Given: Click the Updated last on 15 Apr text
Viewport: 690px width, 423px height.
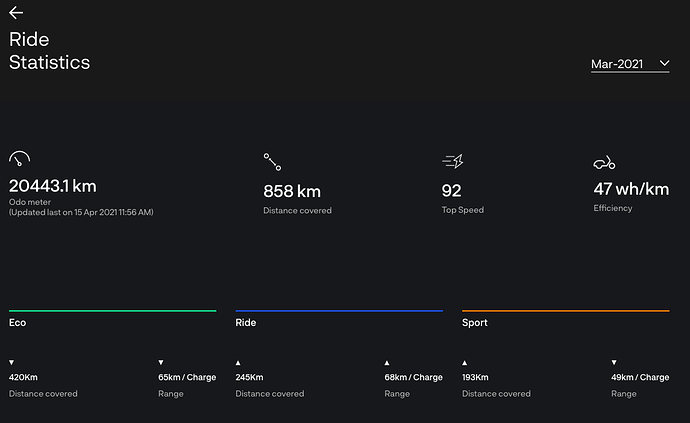Looking at the screenshot, I should pos(81,212).
